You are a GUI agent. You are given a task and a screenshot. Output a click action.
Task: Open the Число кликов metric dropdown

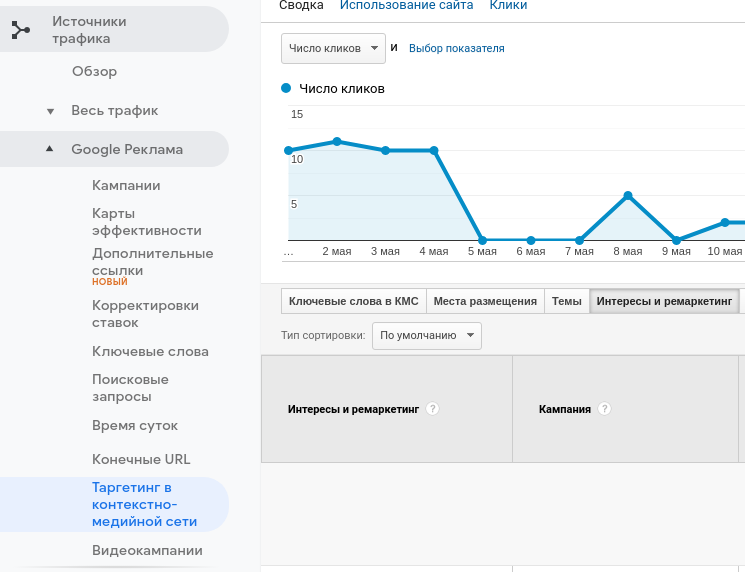point(334,48)
